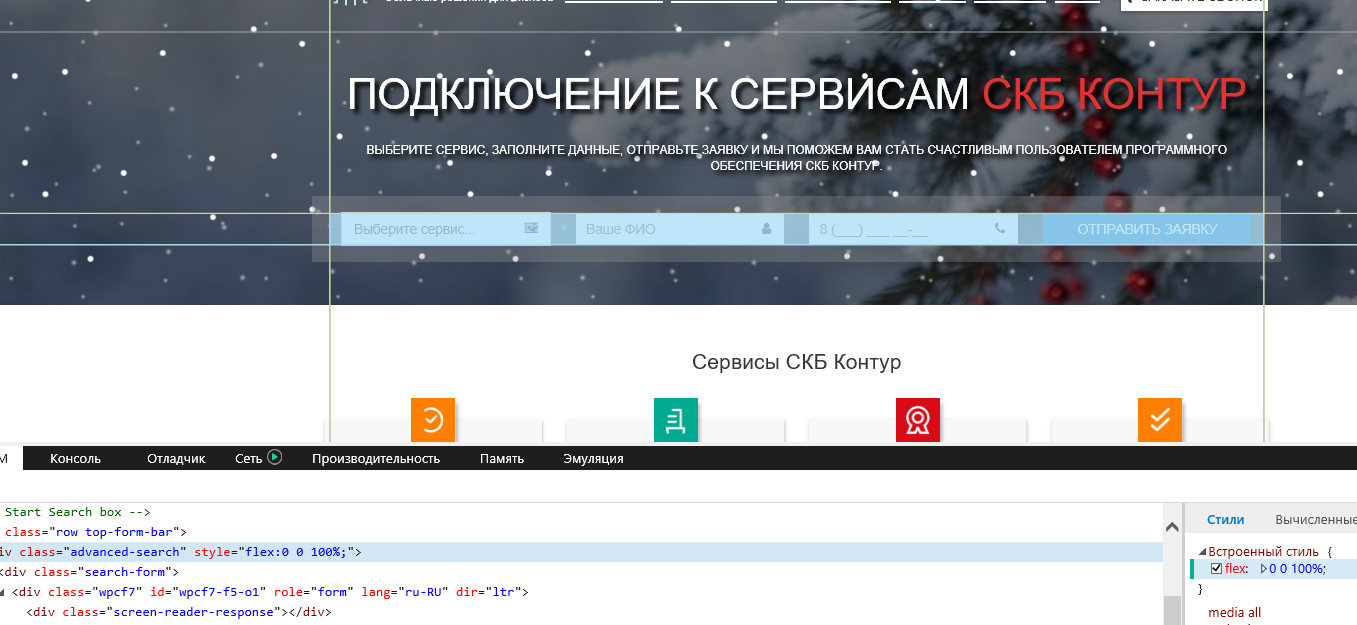The height and width of the screenshot is (625, 1357).
Task: Click the teal document service icon
Action: pos(675,420)
